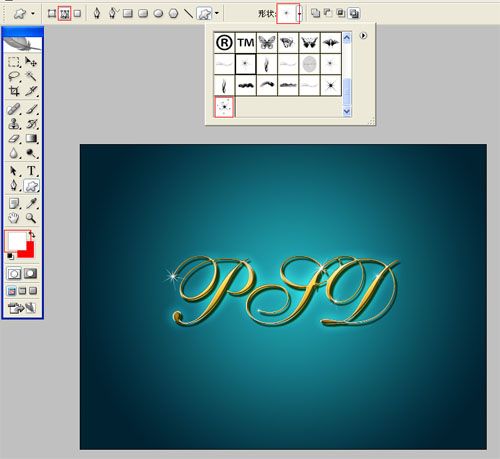The height and width of the screenshot is (459, 500).
Task: Pick the registered trademark ® shape
Action: coord(224,42)
